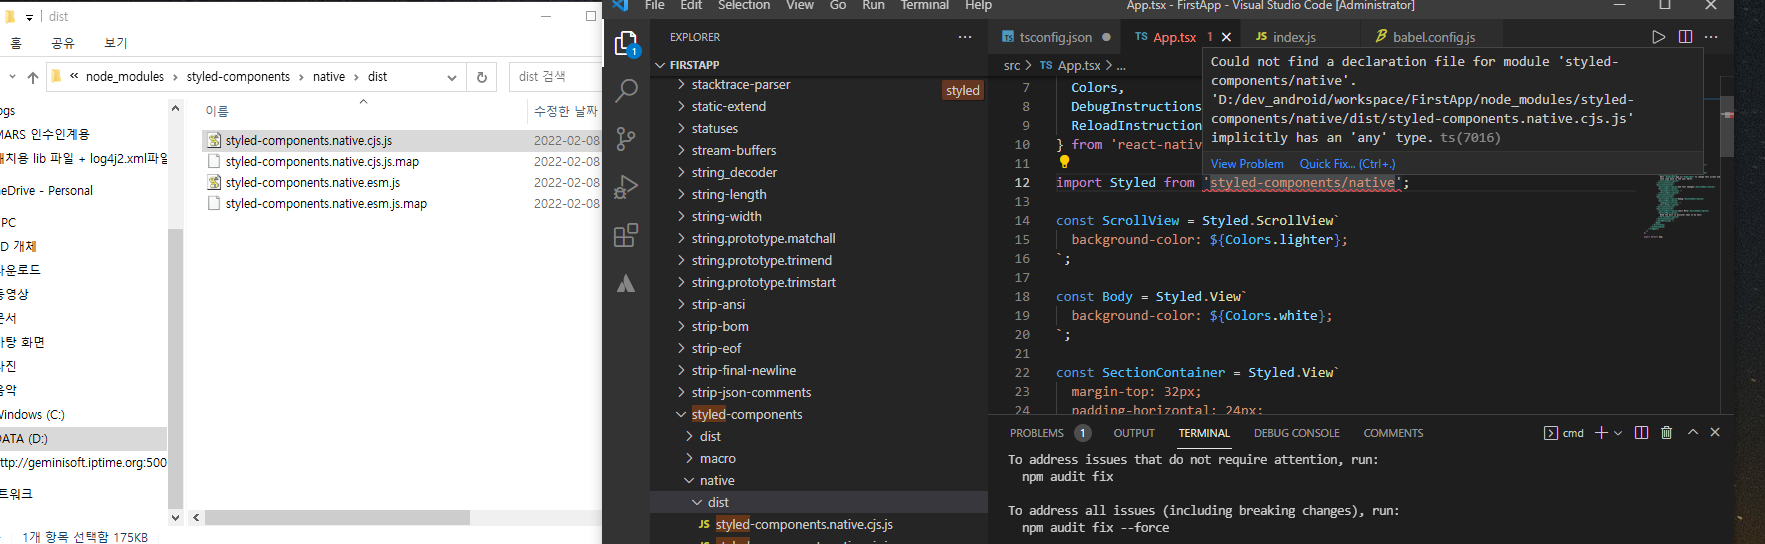This screenshot has height=544, width=1765.
Task: Switch to the tsconfig.json editor tab
Action: (x=1056, y=37)
